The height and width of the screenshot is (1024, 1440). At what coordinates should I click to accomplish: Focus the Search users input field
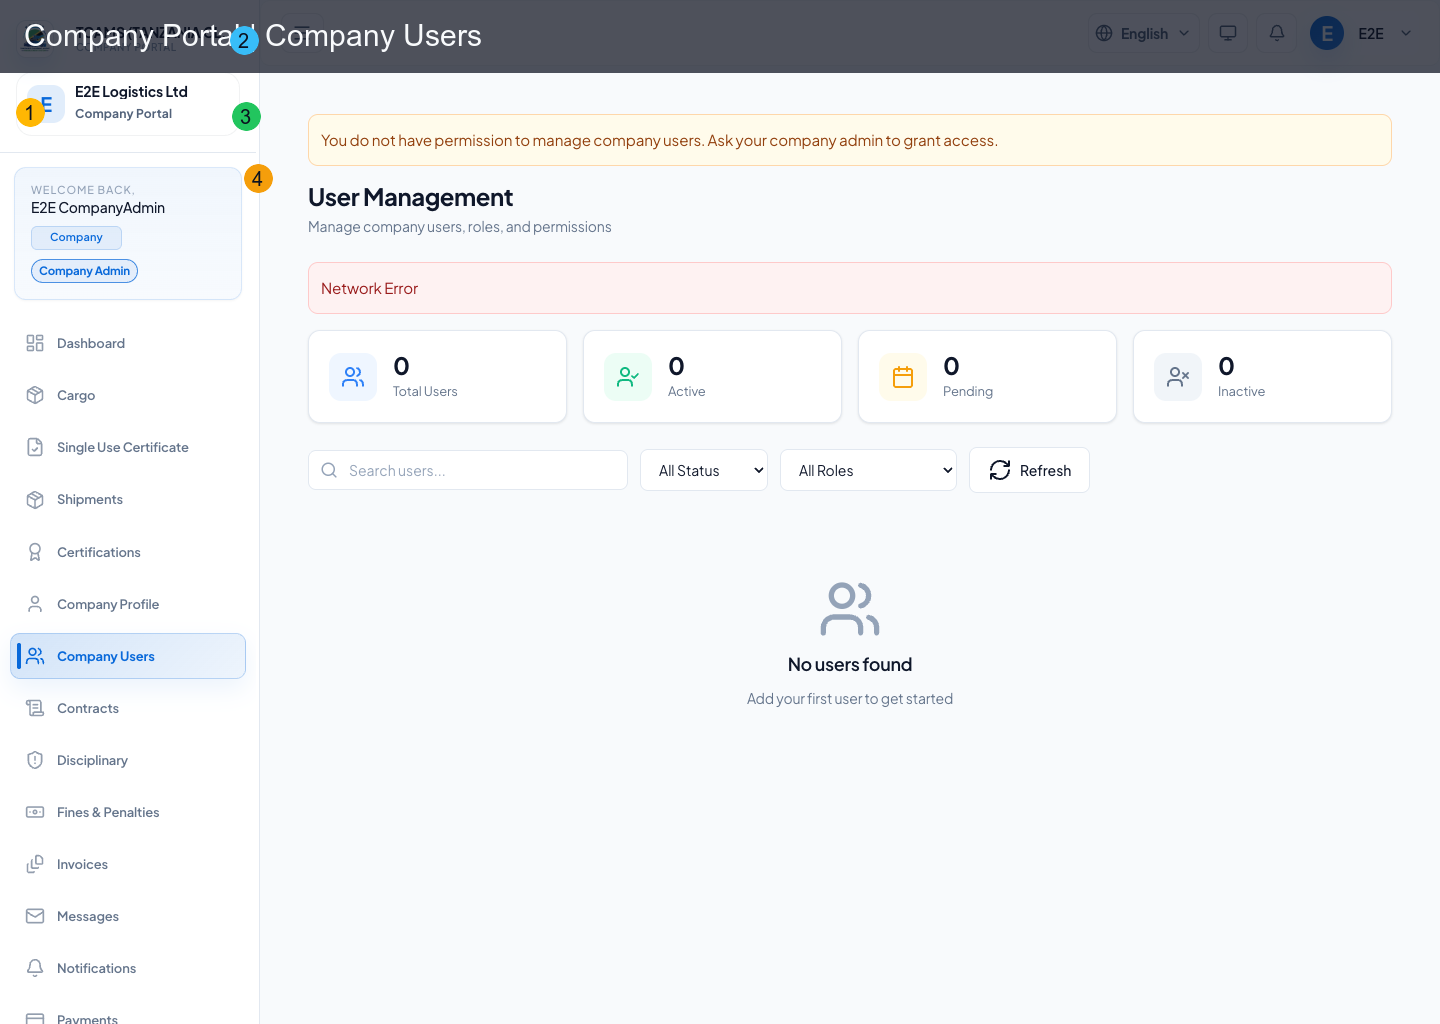pyautogui.click(x=468, y=470)
